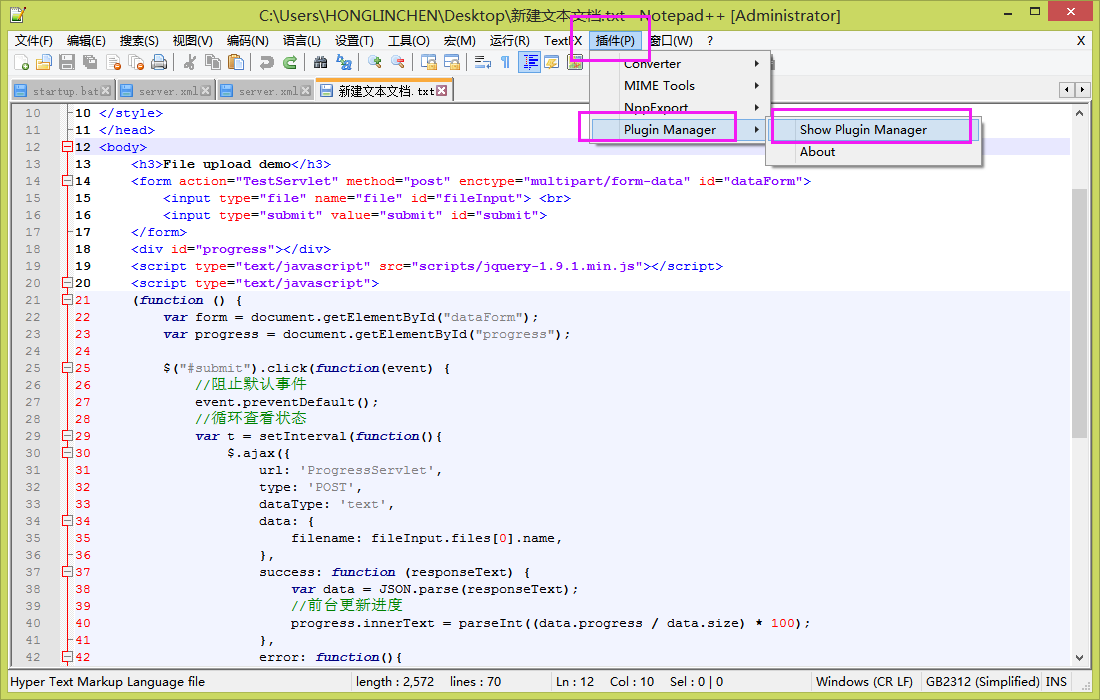Click the 插件(P) plugins menu

[615, 41]
